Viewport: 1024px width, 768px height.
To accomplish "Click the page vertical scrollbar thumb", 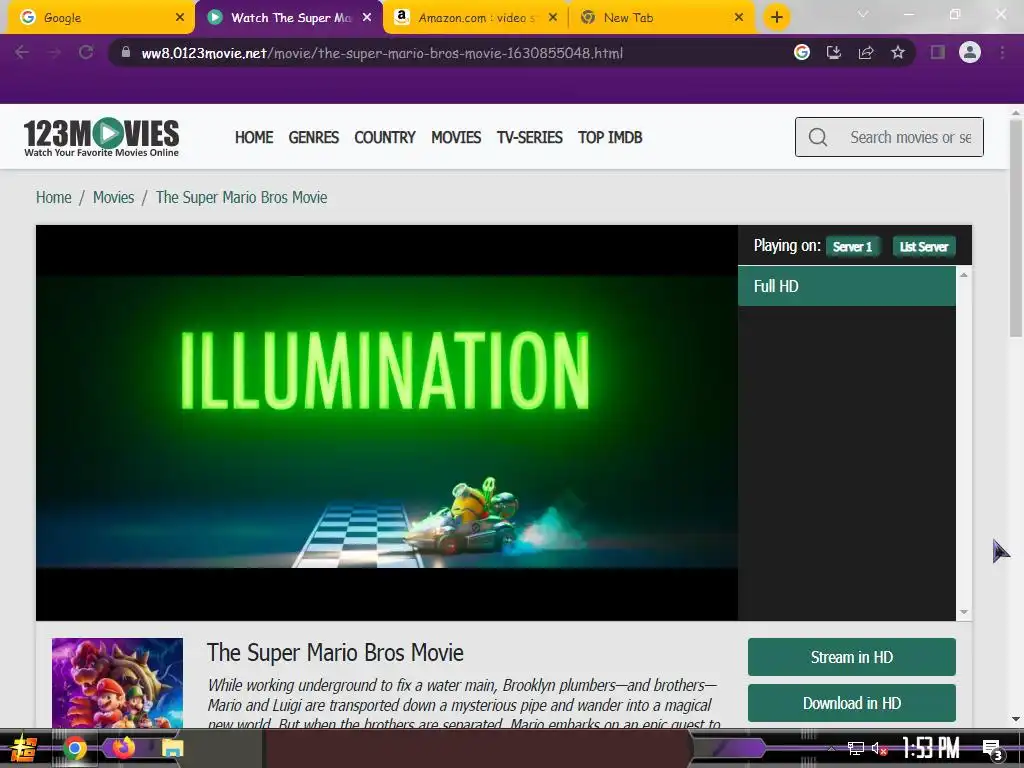I will [x=1016, y=229].
